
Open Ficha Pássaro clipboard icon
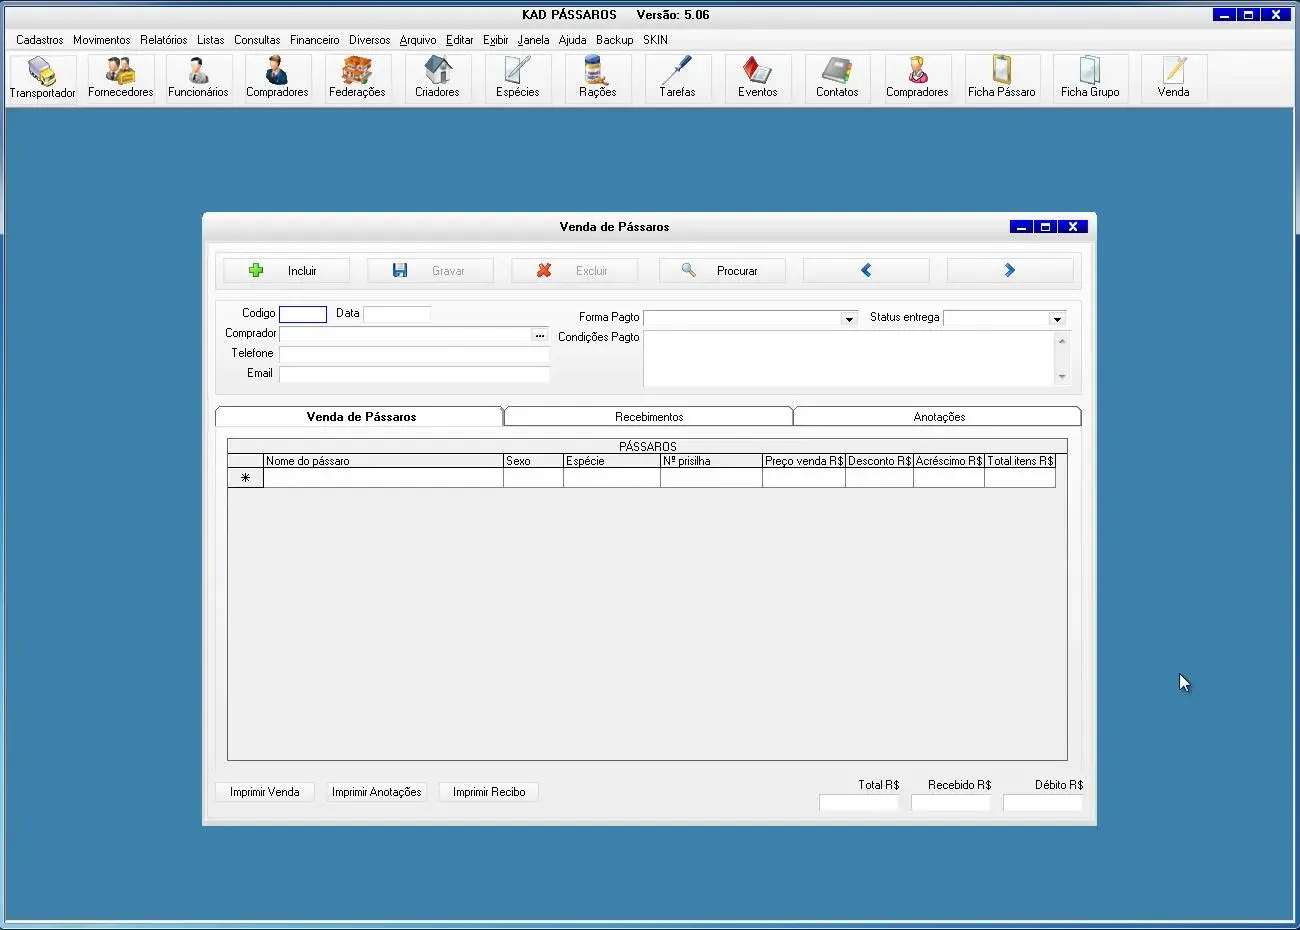point(1001,78)
